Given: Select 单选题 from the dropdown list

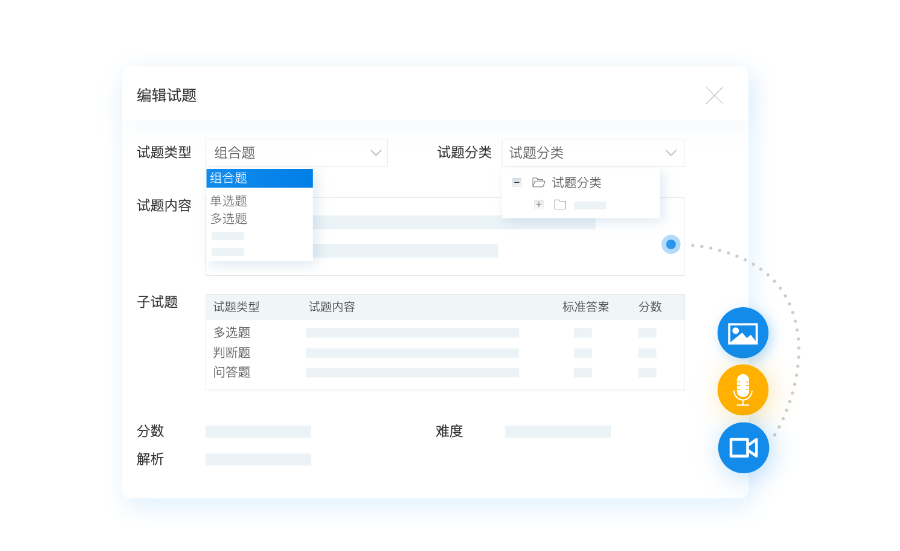Looking at the screenshot, I should pyautogui.click(x=229, y=201).
